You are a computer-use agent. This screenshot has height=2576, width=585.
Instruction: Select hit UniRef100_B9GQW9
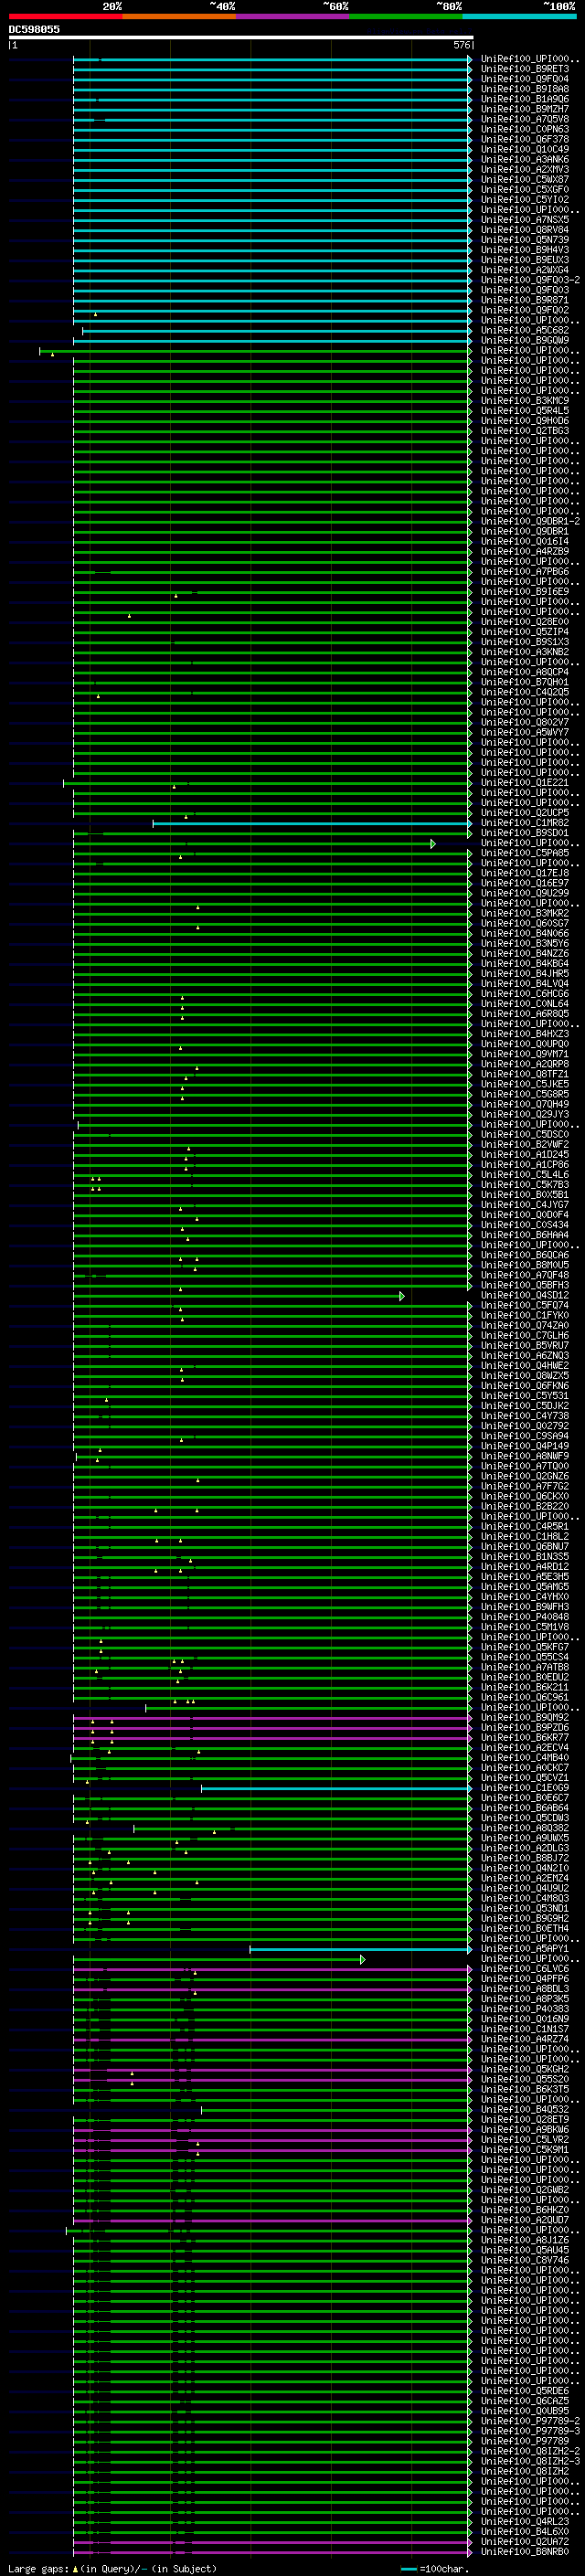[x=525, y=340]
